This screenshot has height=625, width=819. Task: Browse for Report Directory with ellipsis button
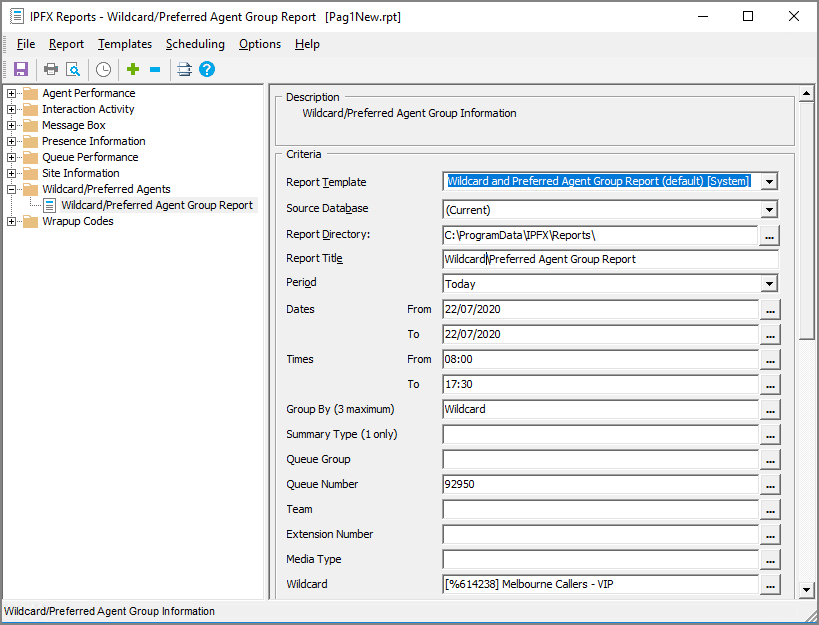769,236
